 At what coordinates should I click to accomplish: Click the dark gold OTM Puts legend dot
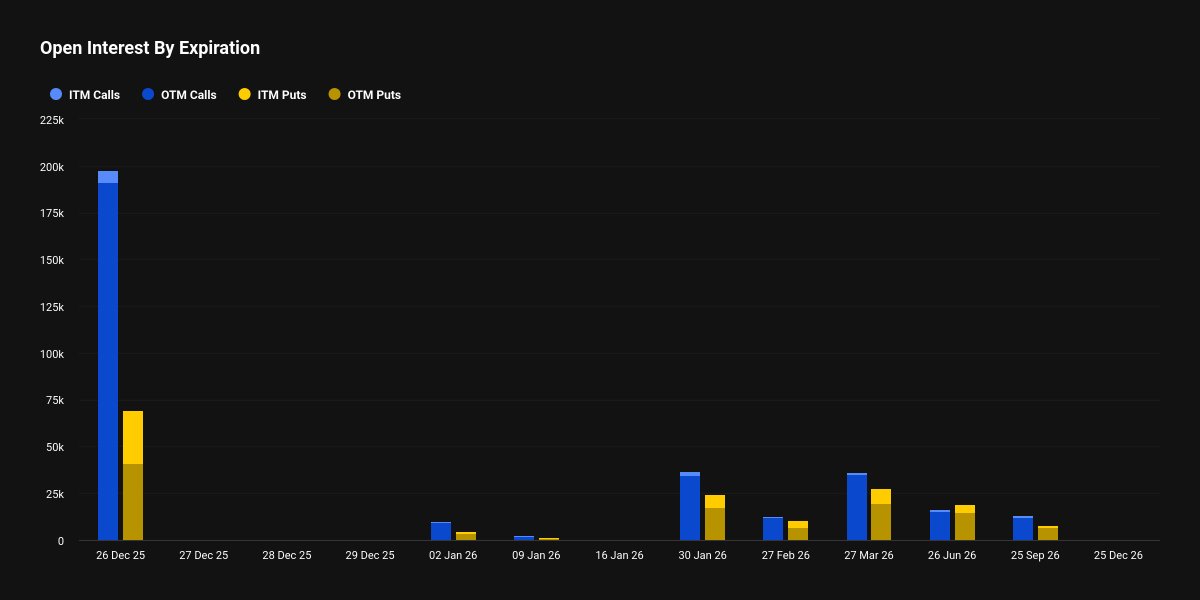[x=334, y=95]
